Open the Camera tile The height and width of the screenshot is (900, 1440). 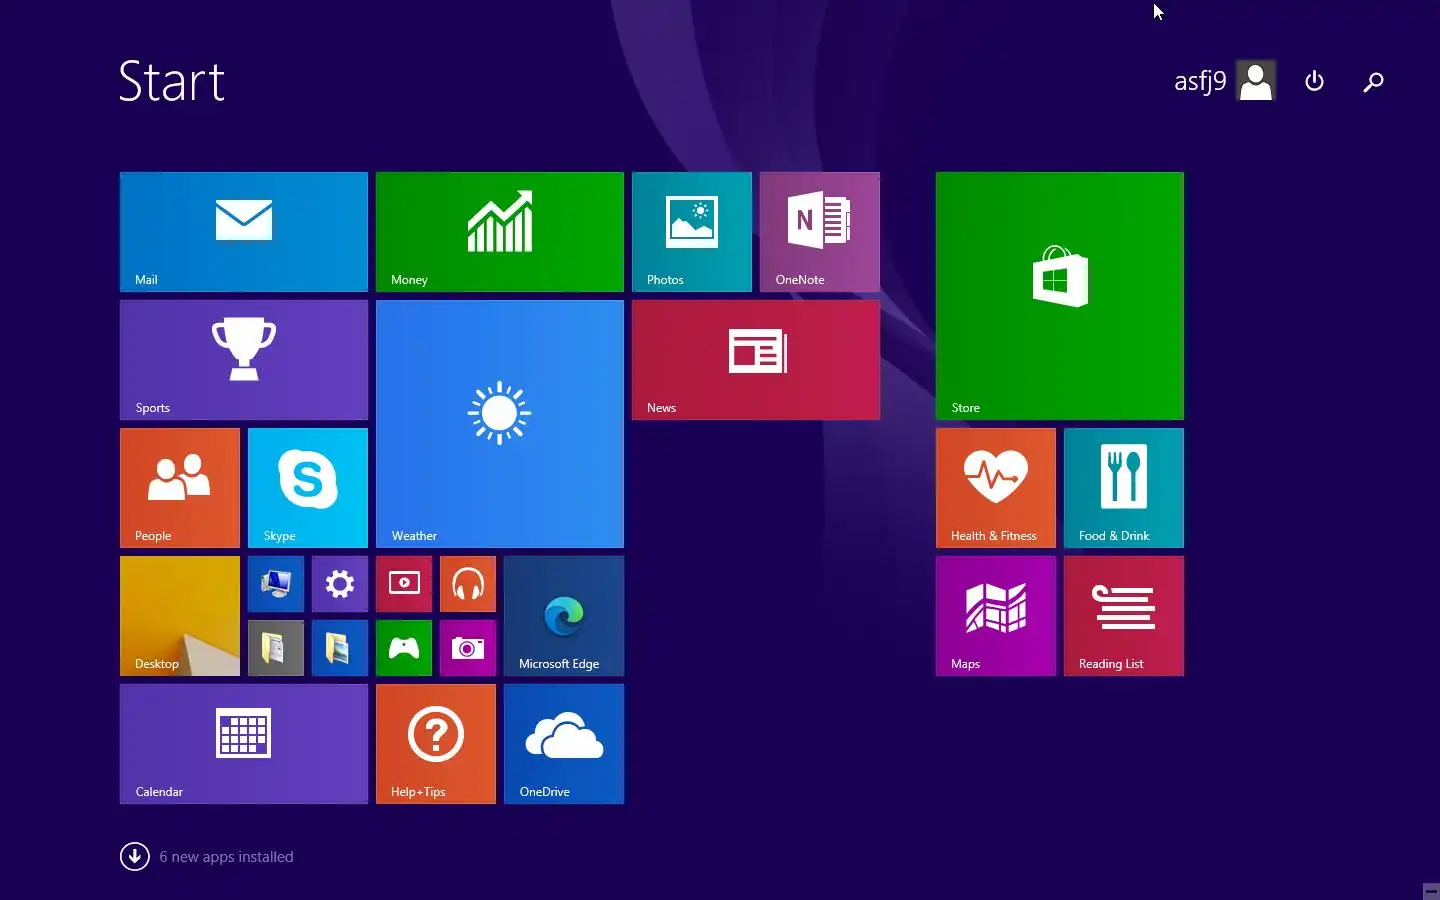pyautogui.click(x=468, y=648)
